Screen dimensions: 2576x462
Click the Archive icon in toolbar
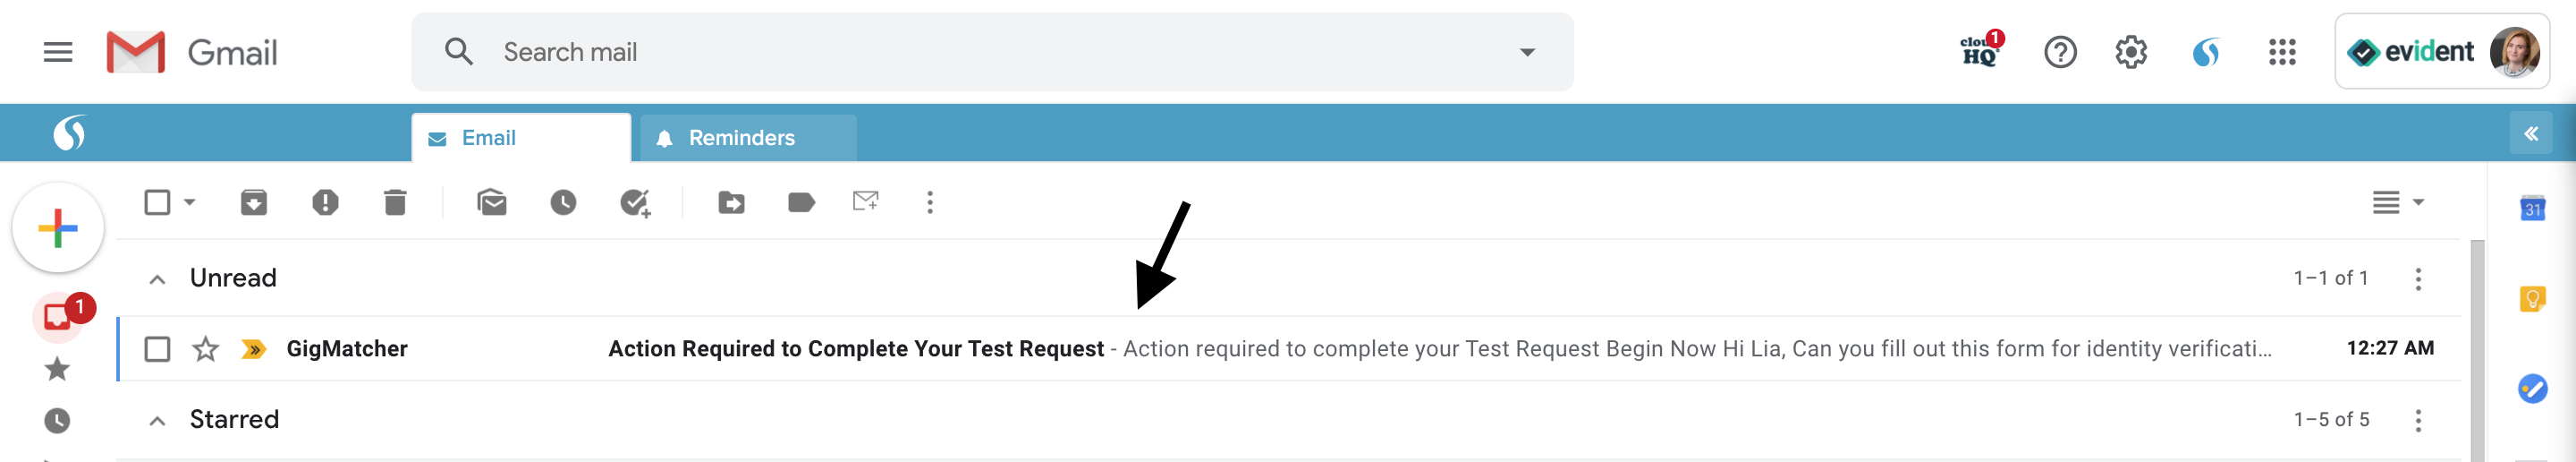[x=254, y=203]
